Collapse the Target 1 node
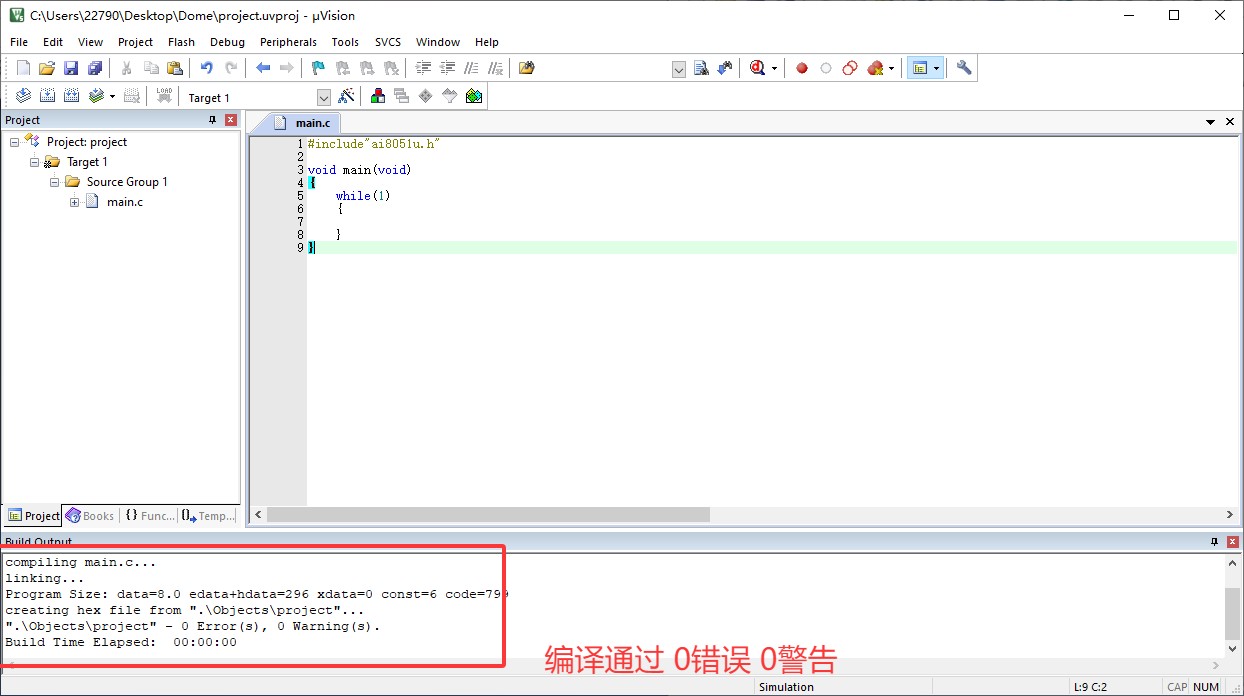Viewport: 1244px width, 696px height. coord(34,162)
